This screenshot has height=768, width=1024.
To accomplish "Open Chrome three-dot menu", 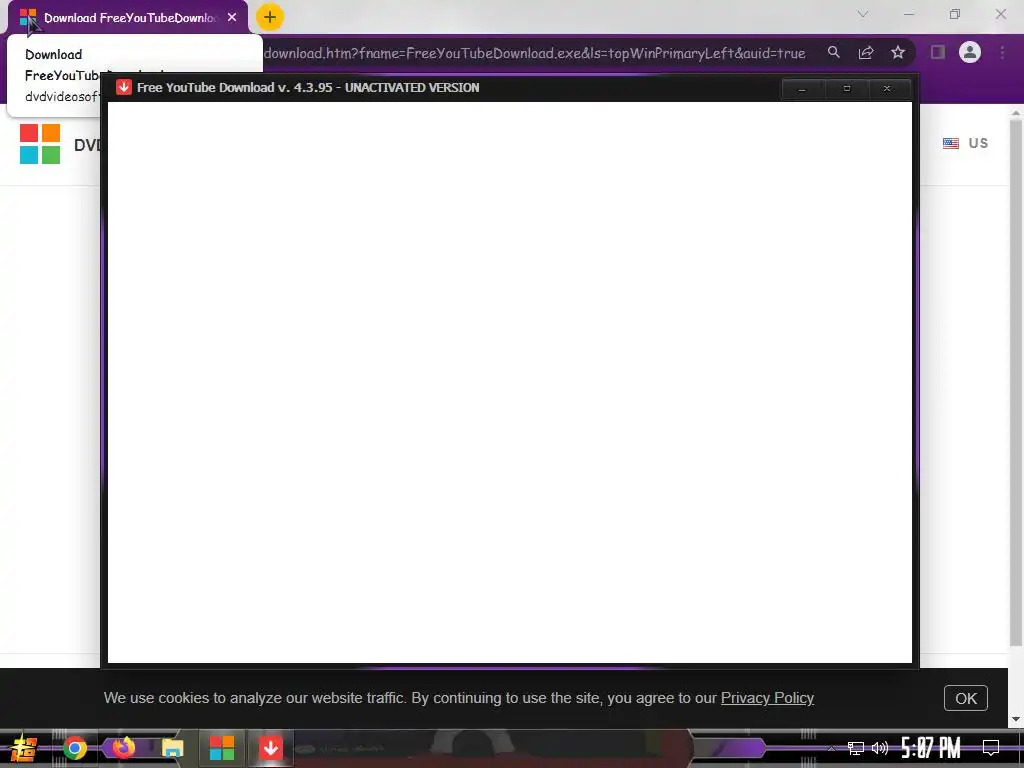I will tap(1002, 52).
